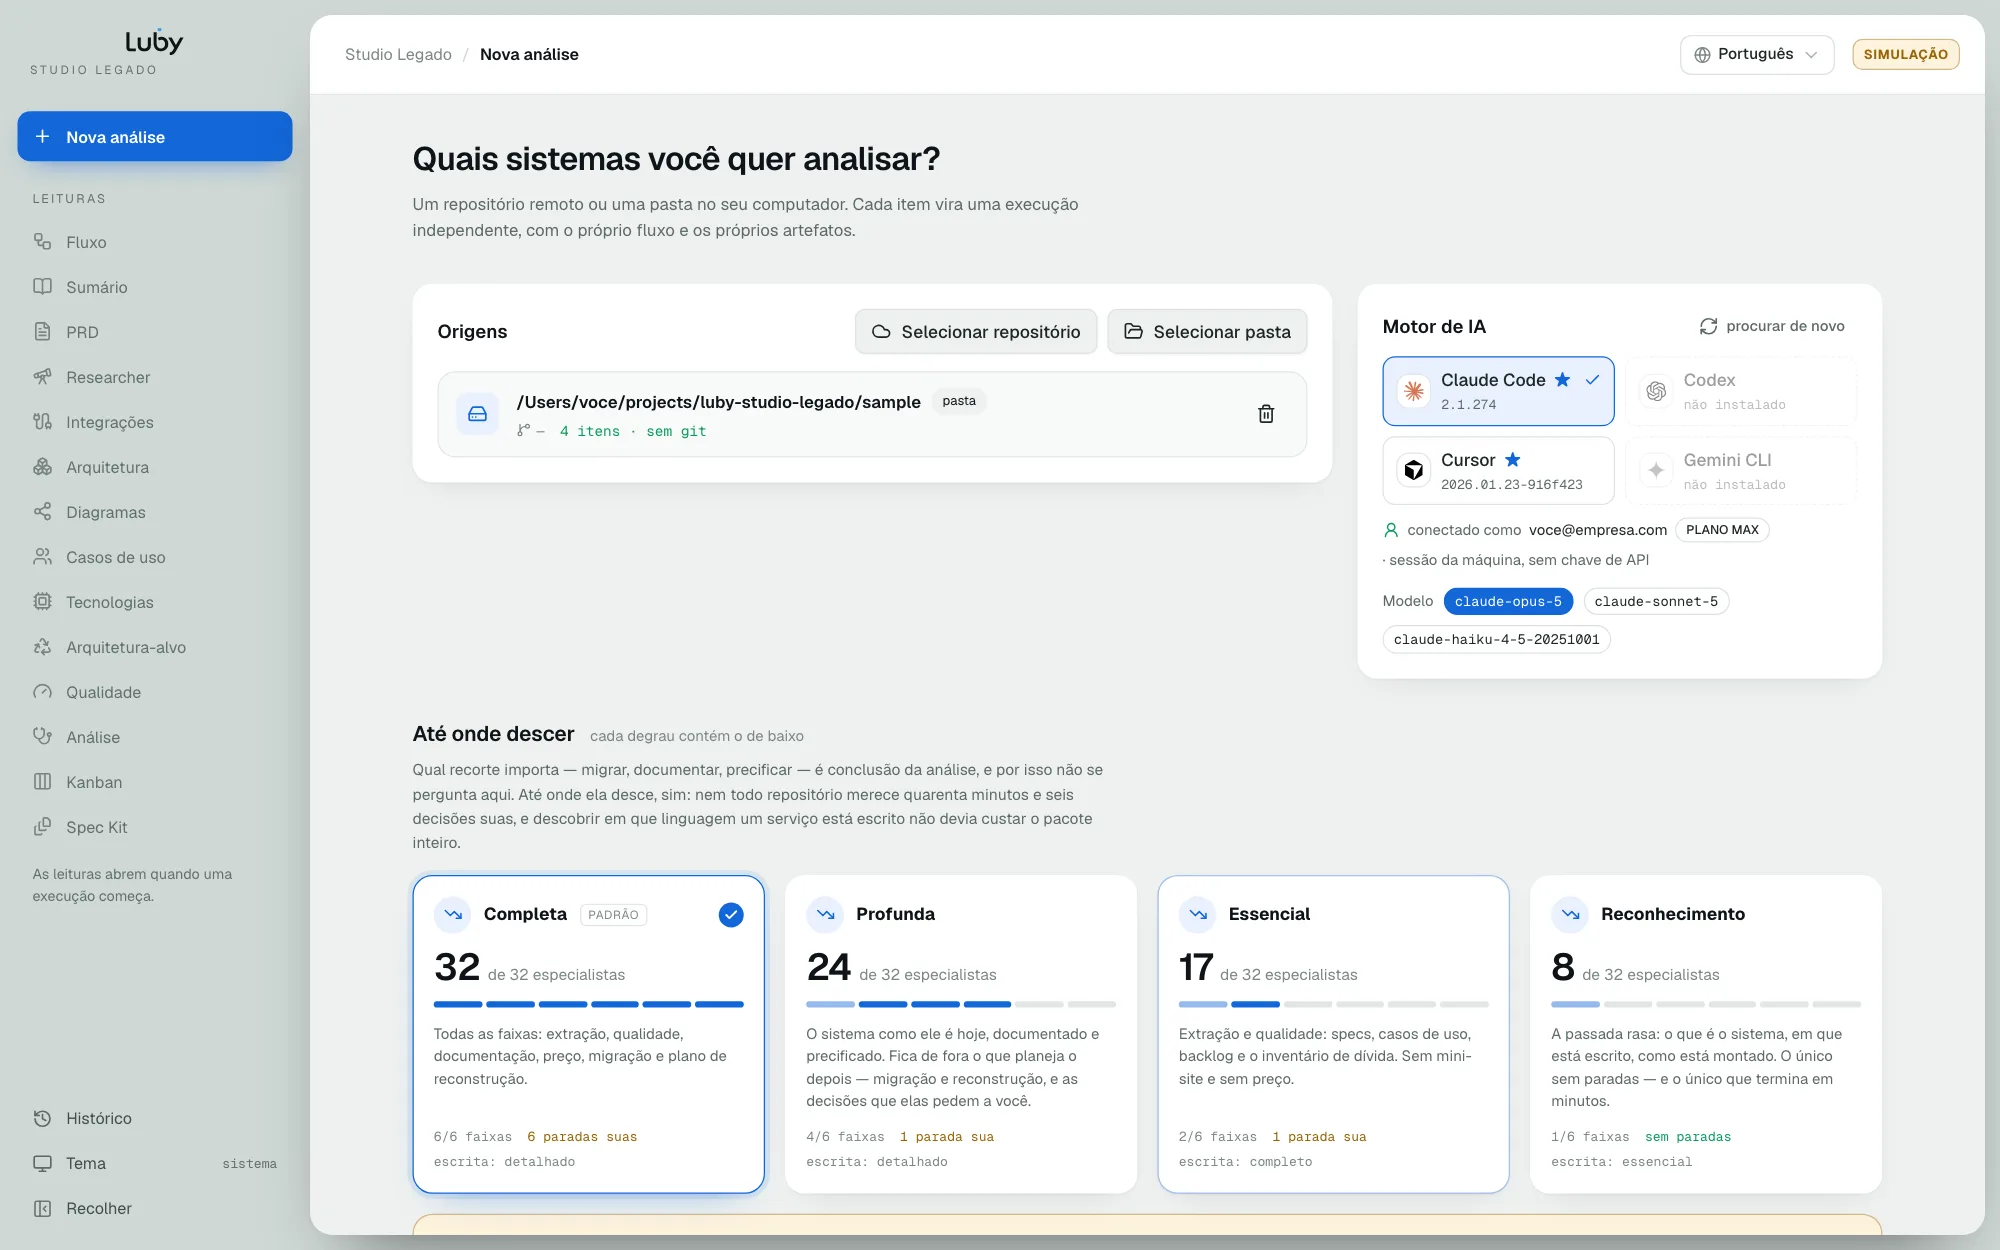The height and width of the screenshot is (1250, 2000).
Task: Click the Tecnologias chip icon
Action: 42,602
